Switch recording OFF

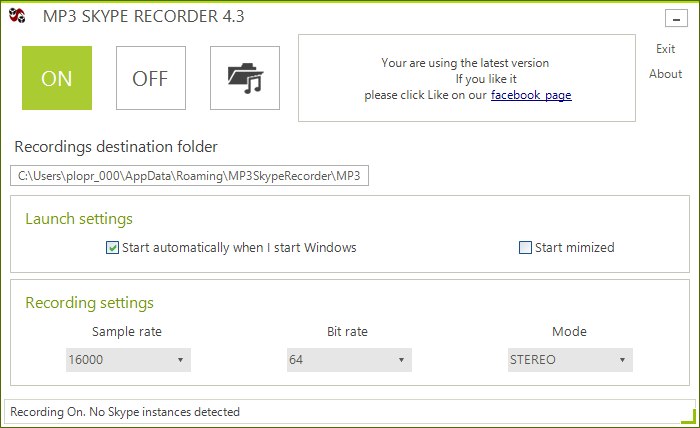click(151, 78)
